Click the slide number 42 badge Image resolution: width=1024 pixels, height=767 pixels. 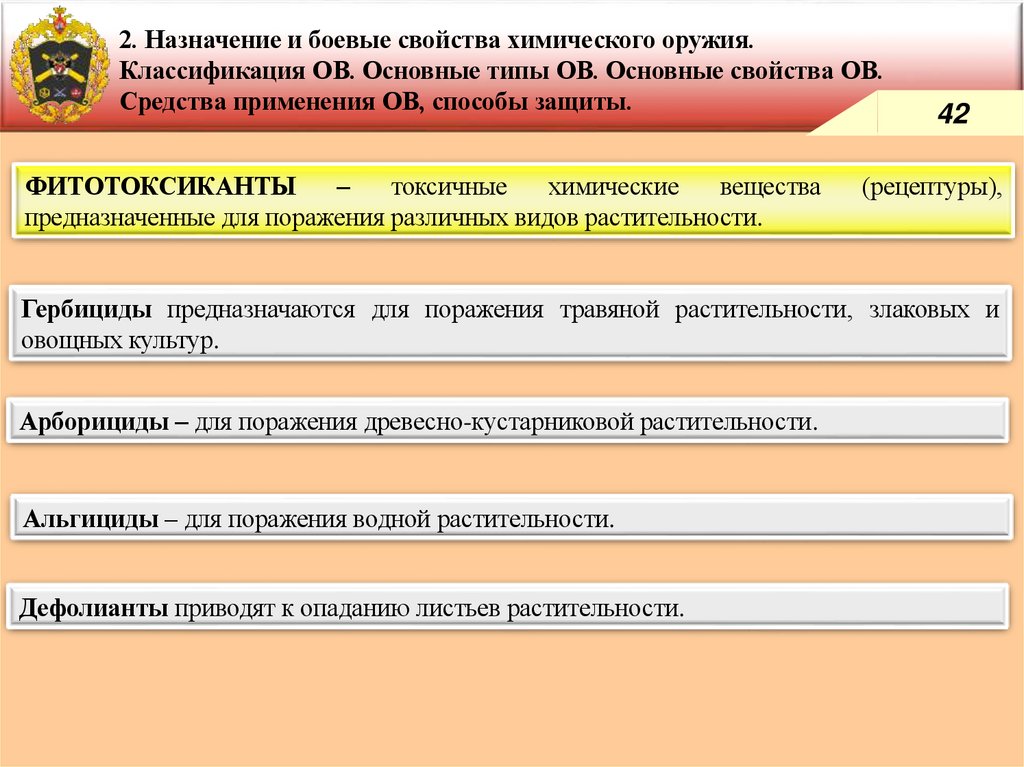click(953, 114)
